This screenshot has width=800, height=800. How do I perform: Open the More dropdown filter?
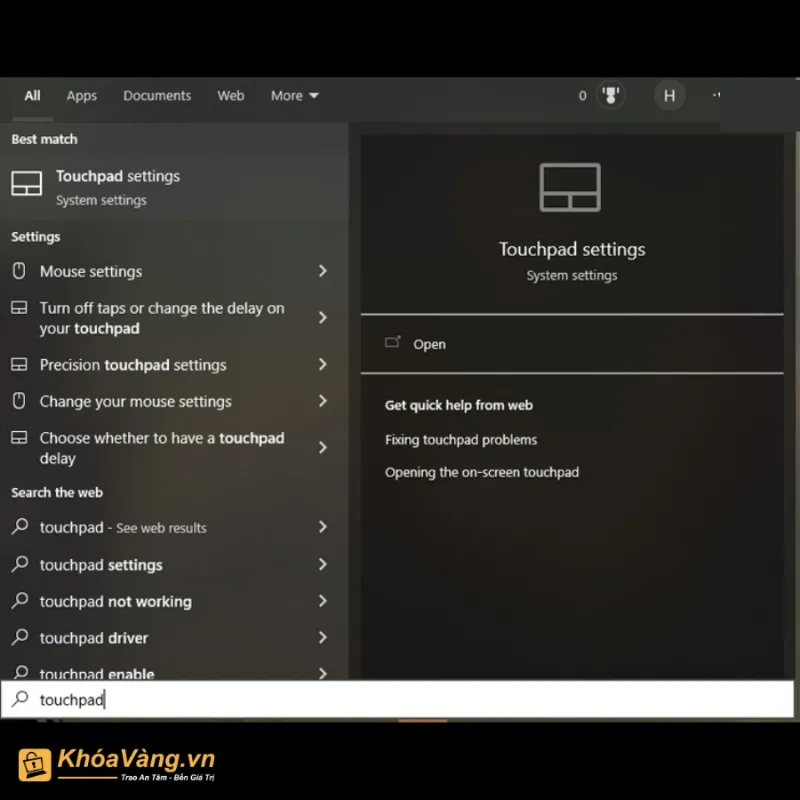[x=294, y=96]
